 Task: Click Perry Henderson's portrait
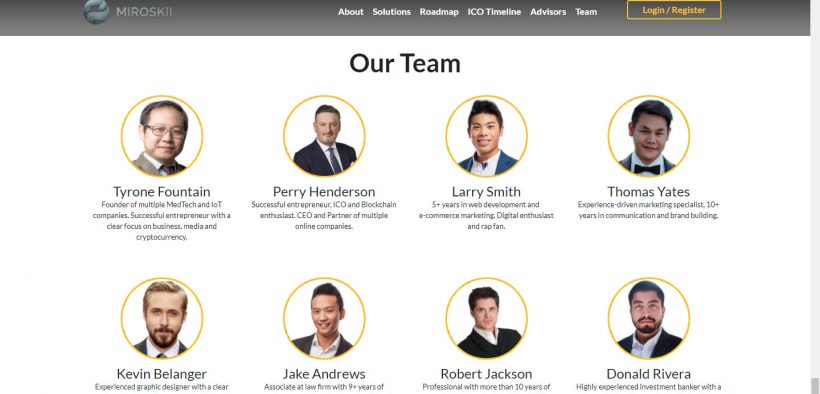(x=324, y=136)
